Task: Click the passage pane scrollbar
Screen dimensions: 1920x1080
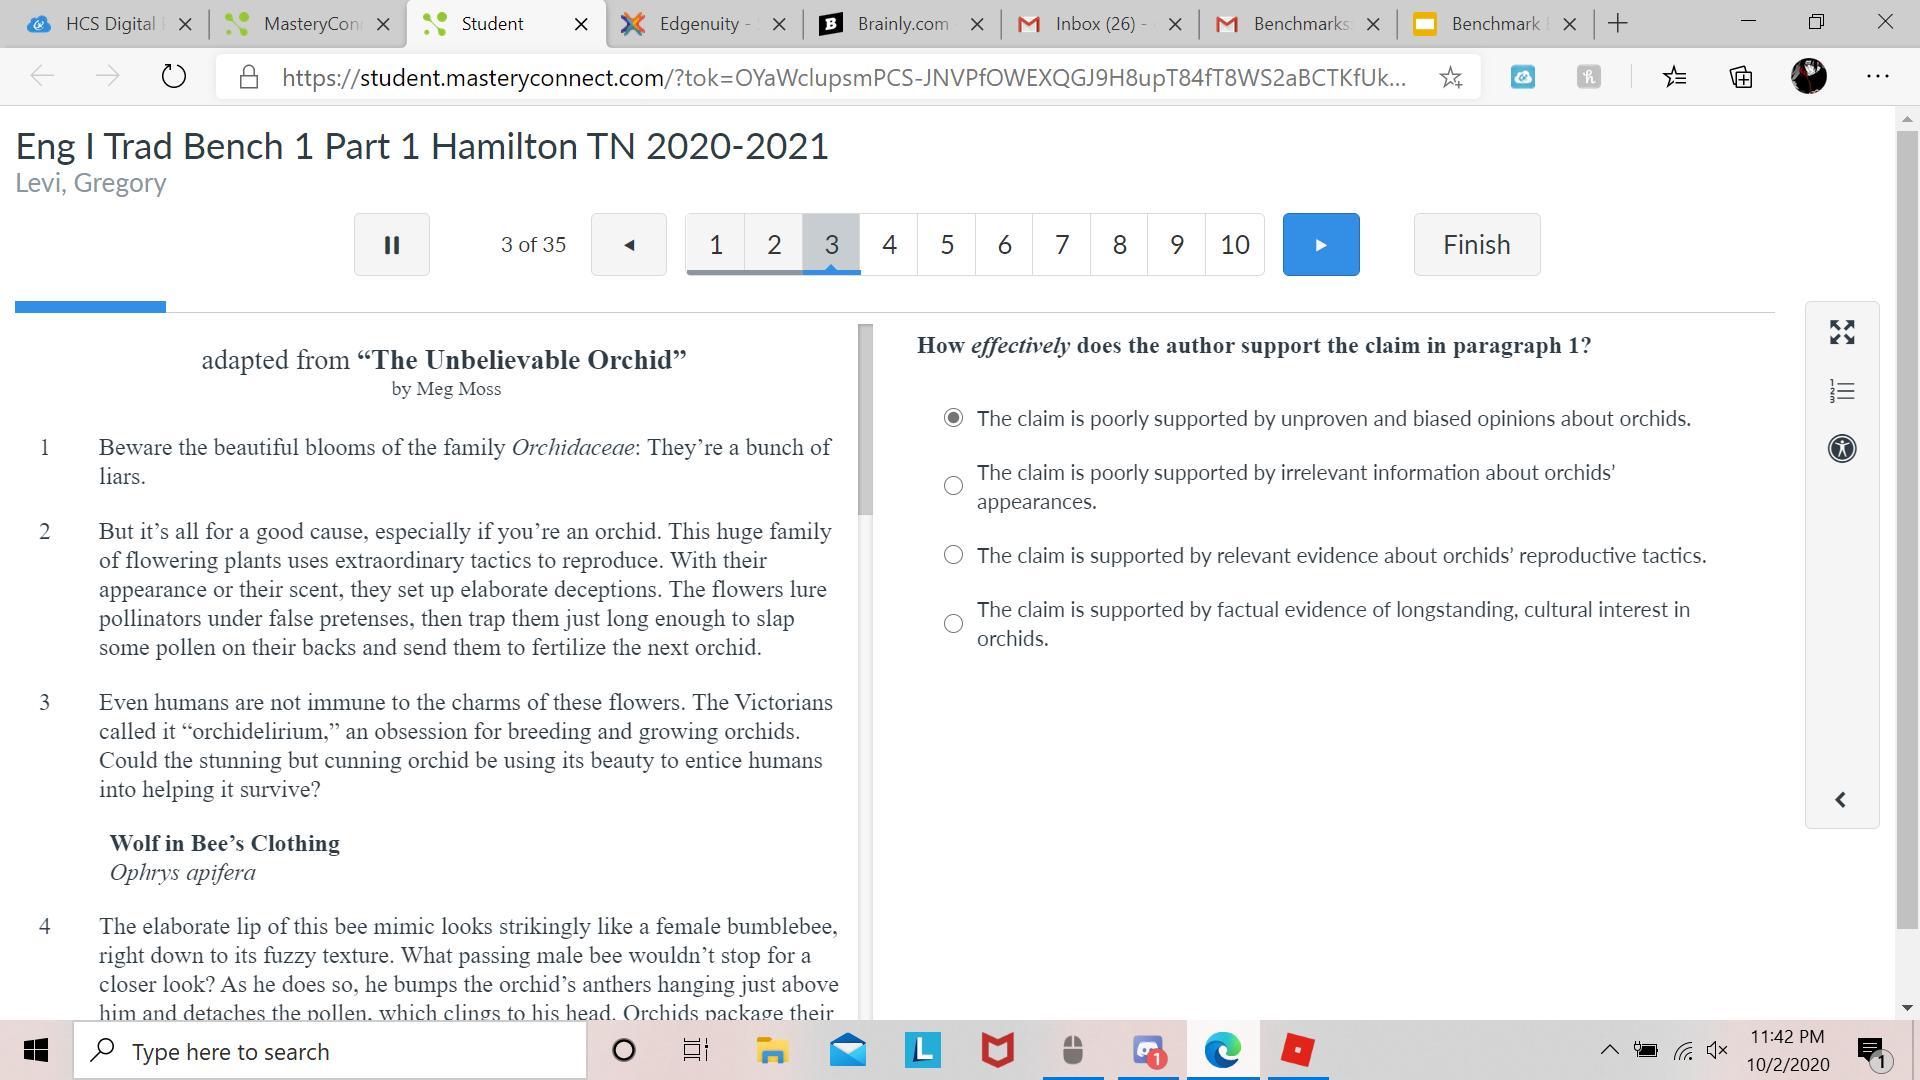Action: click(865, 420)
